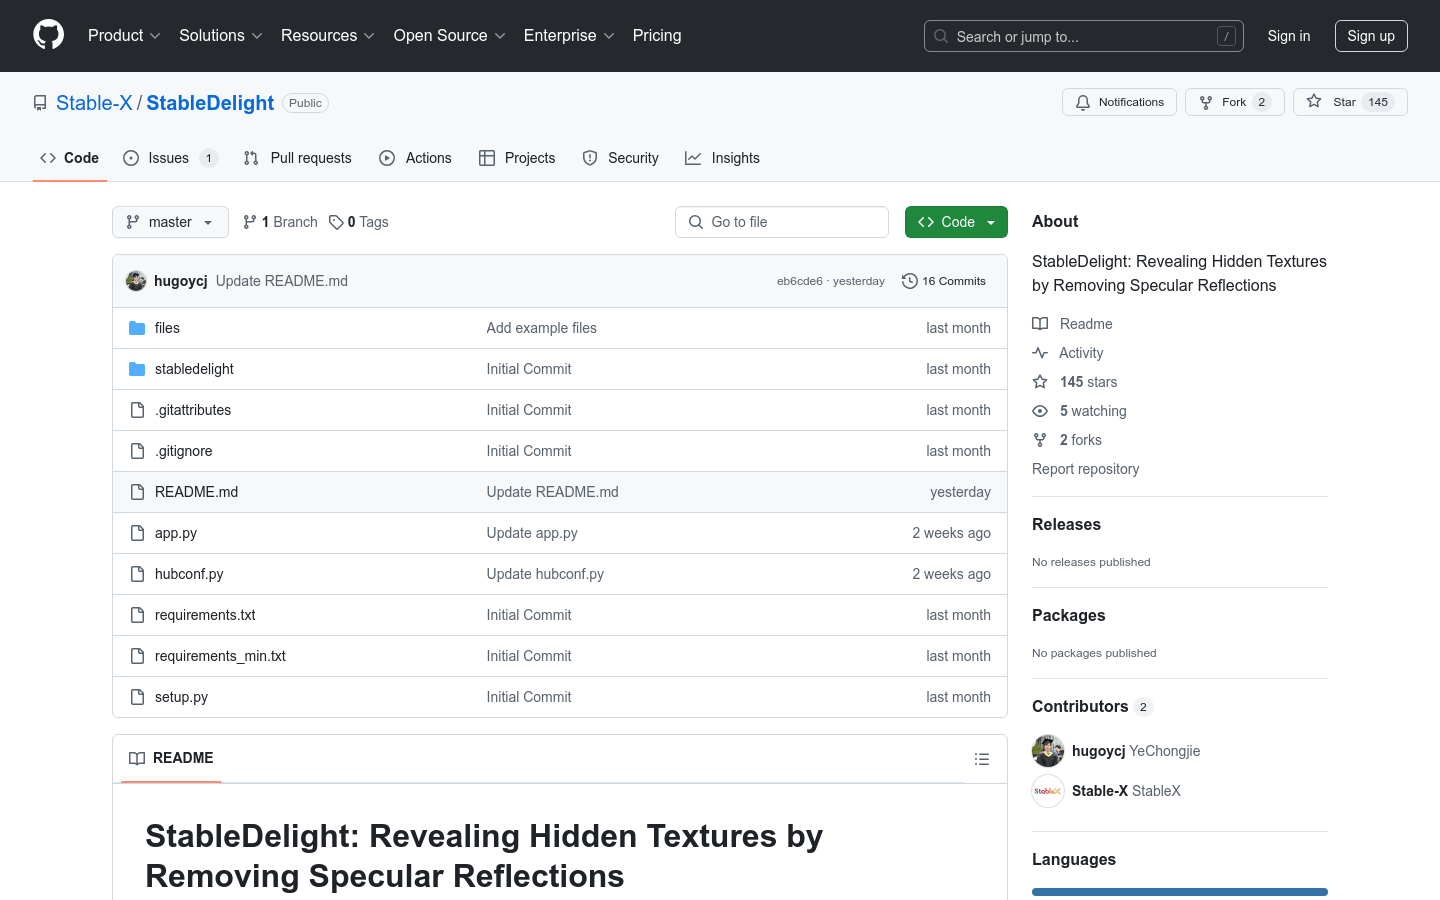Focus the Search or jump to field
This screenshot has width=1440, height=900.
[x=1084, y=36]
